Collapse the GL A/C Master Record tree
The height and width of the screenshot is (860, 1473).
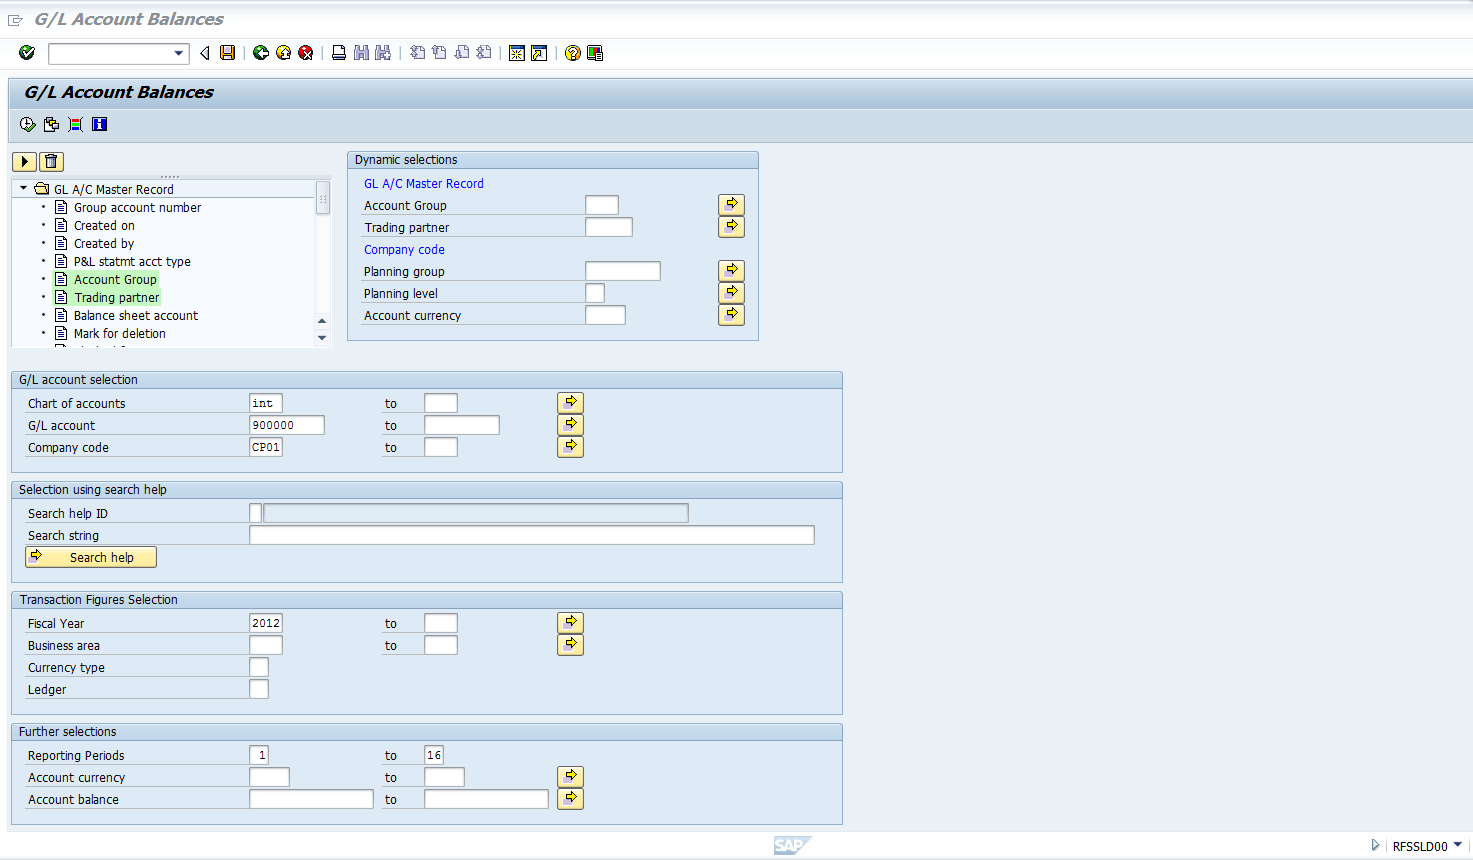(x=22, y=188)
